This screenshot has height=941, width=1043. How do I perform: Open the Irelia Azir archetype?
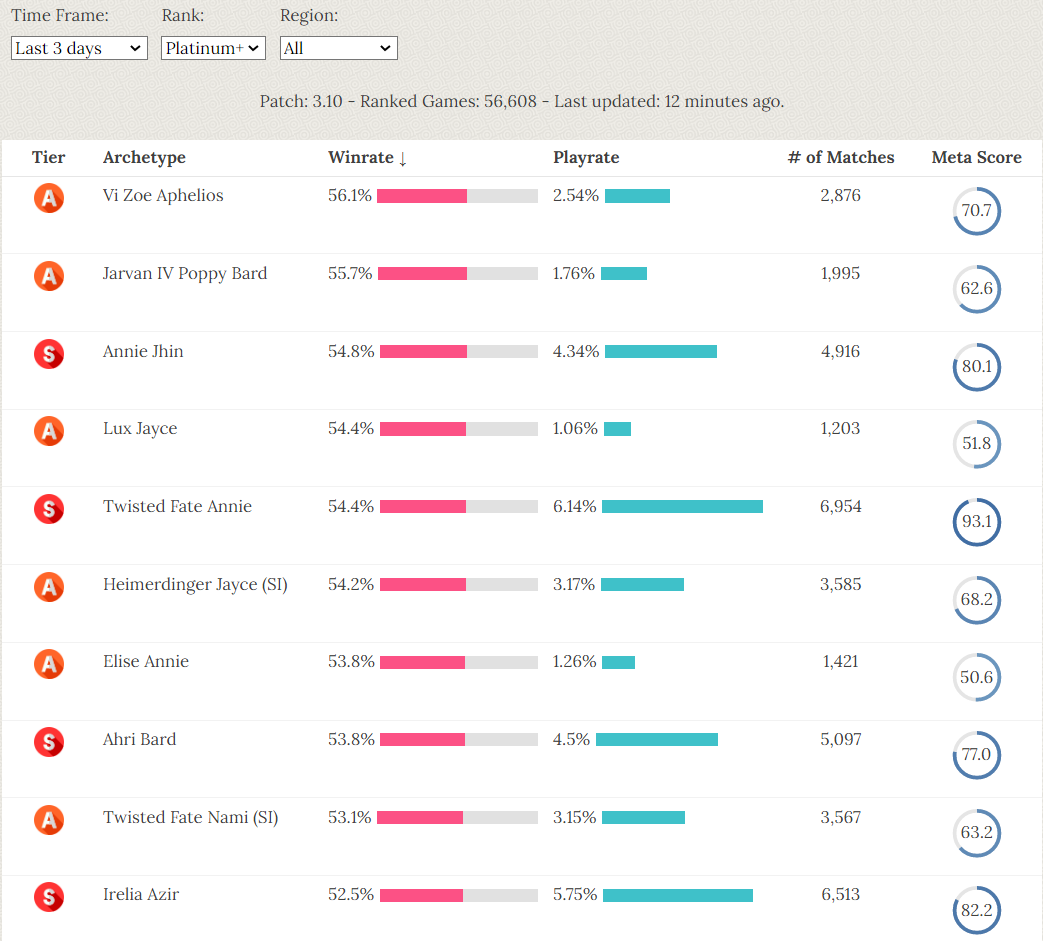pos(141,894)
